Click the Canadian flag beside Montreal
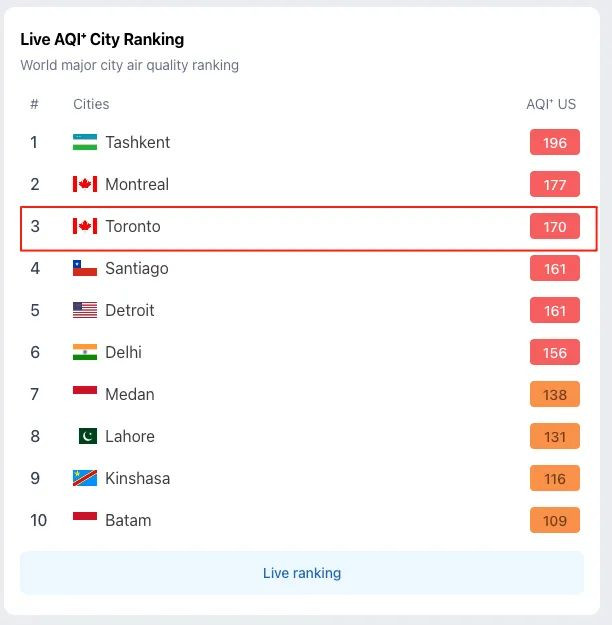Screen dimensions: 612x625 85,184
